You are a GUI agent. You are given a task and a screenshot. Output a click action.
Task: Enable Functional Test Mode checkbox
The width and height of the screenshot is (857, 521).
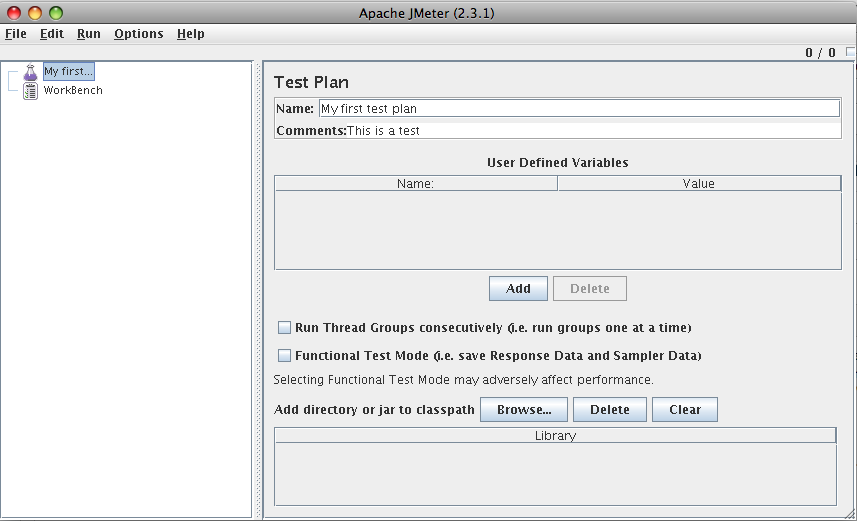pos(284,356)
